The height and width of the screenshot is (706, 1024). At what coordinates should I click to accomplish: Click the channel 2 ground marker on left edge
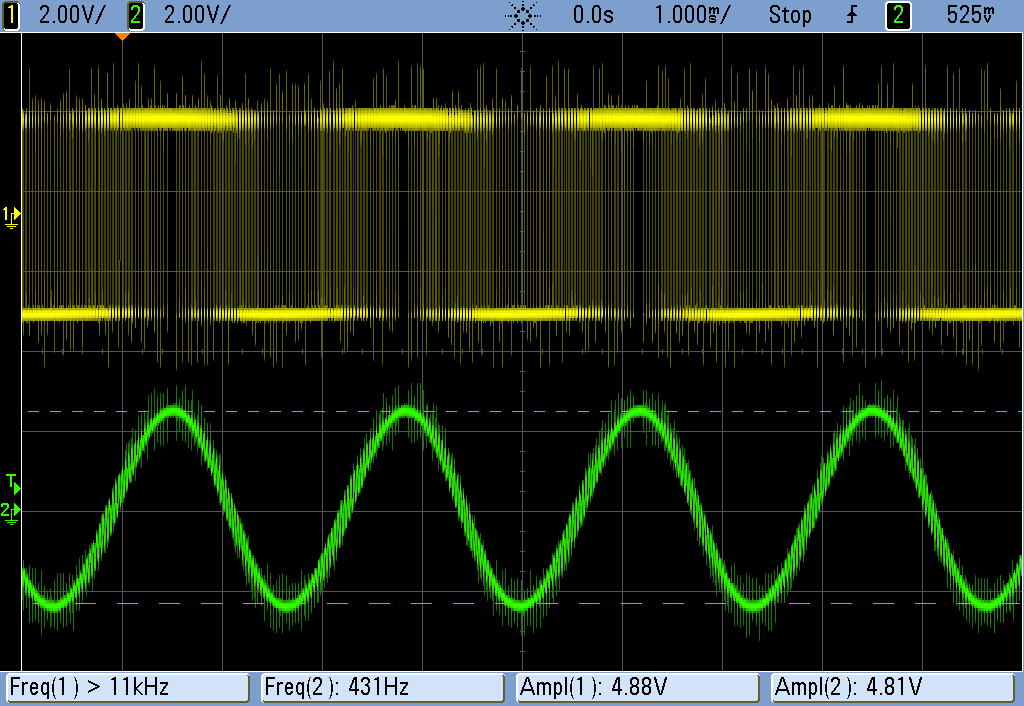click(x=11, y=511)
